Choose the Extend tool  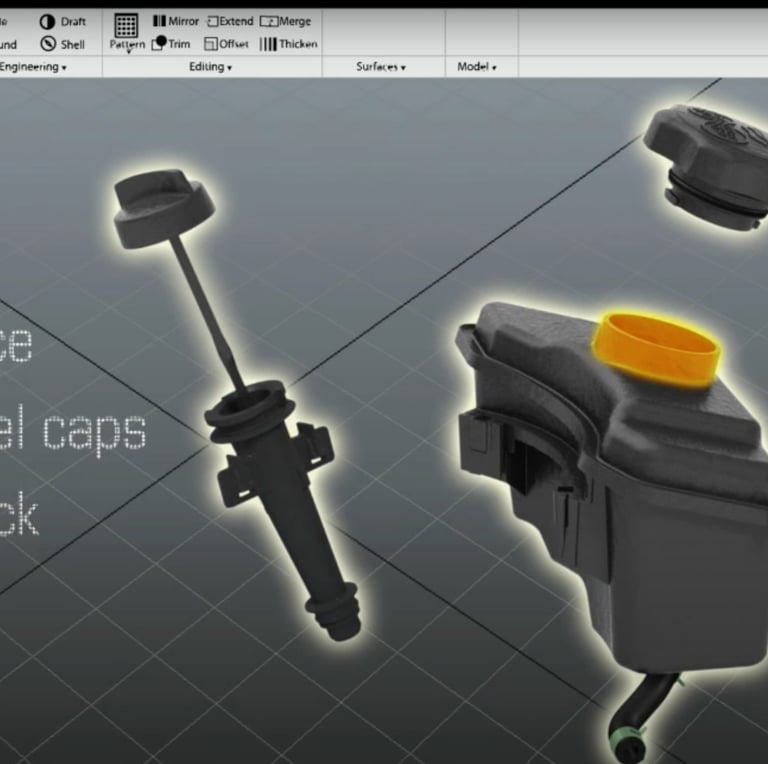pyautogui.click(x=230, y=21)
